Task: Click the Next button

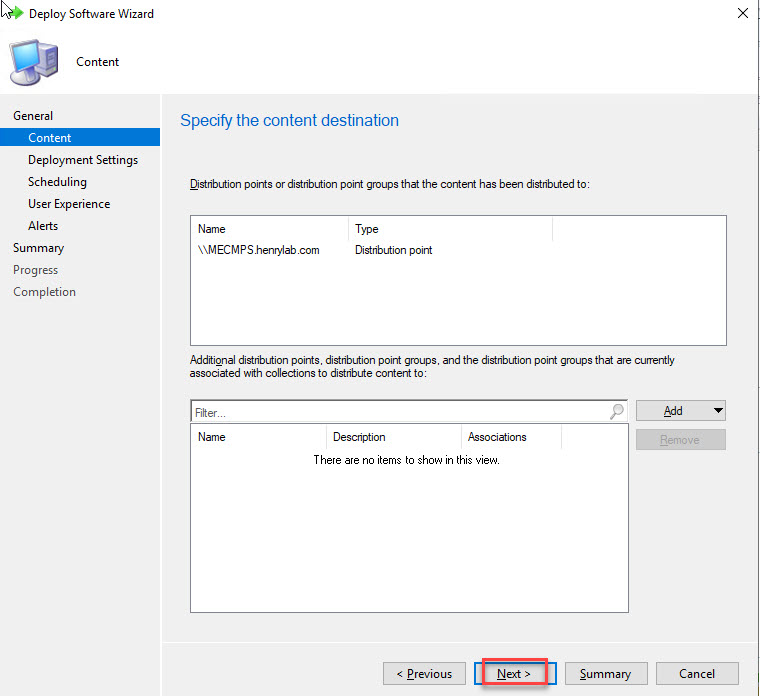Action: coord(514,673)
